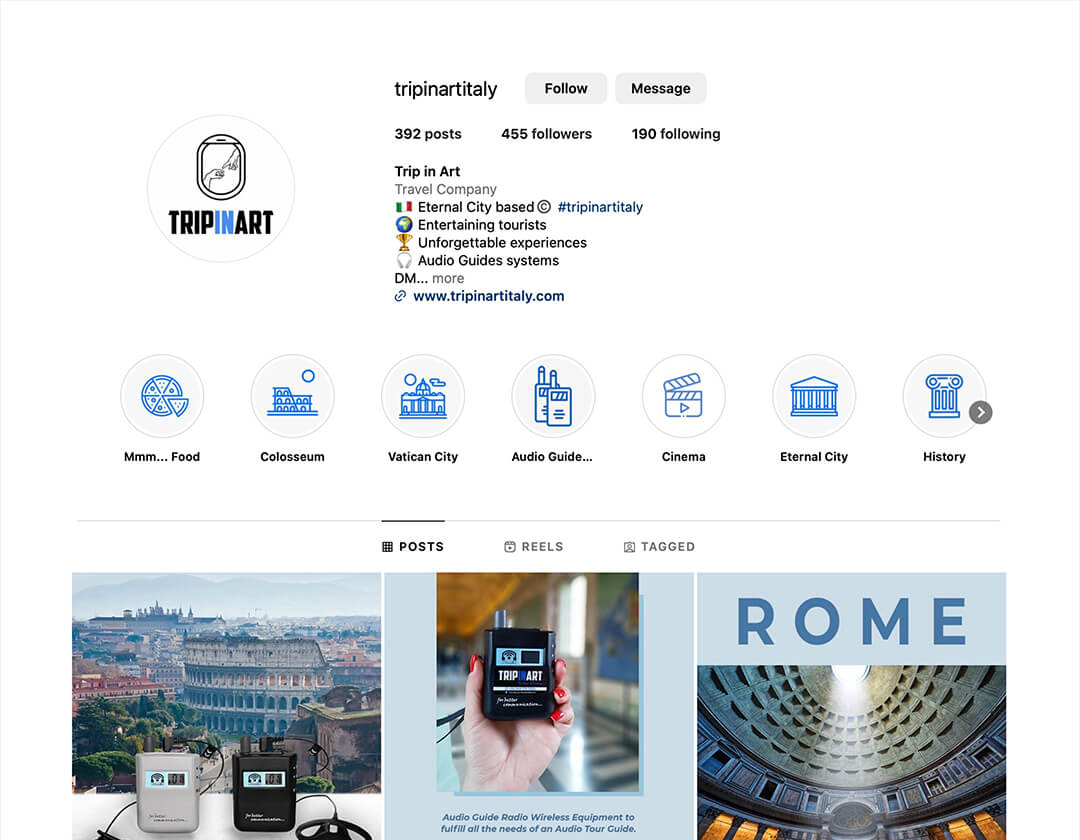Screen dimensions: 1080x840
Task: Click the Vatican City highlight label
Action: 423,456
